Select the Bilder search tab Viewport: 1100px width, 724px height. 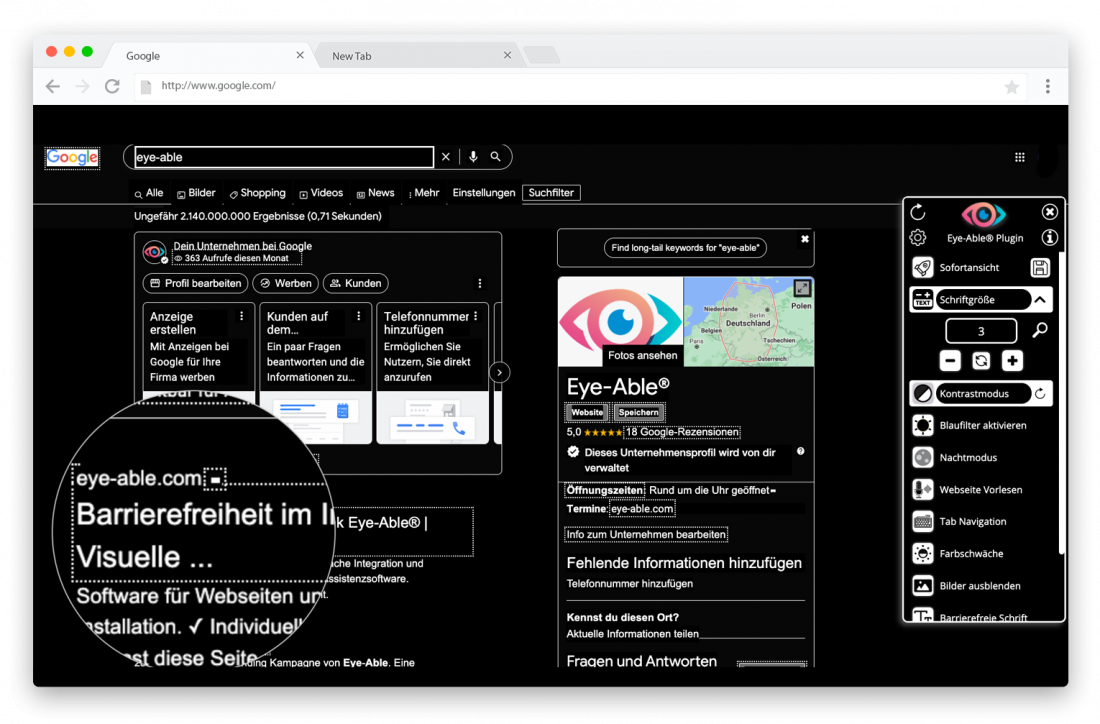tap(196, 193)
